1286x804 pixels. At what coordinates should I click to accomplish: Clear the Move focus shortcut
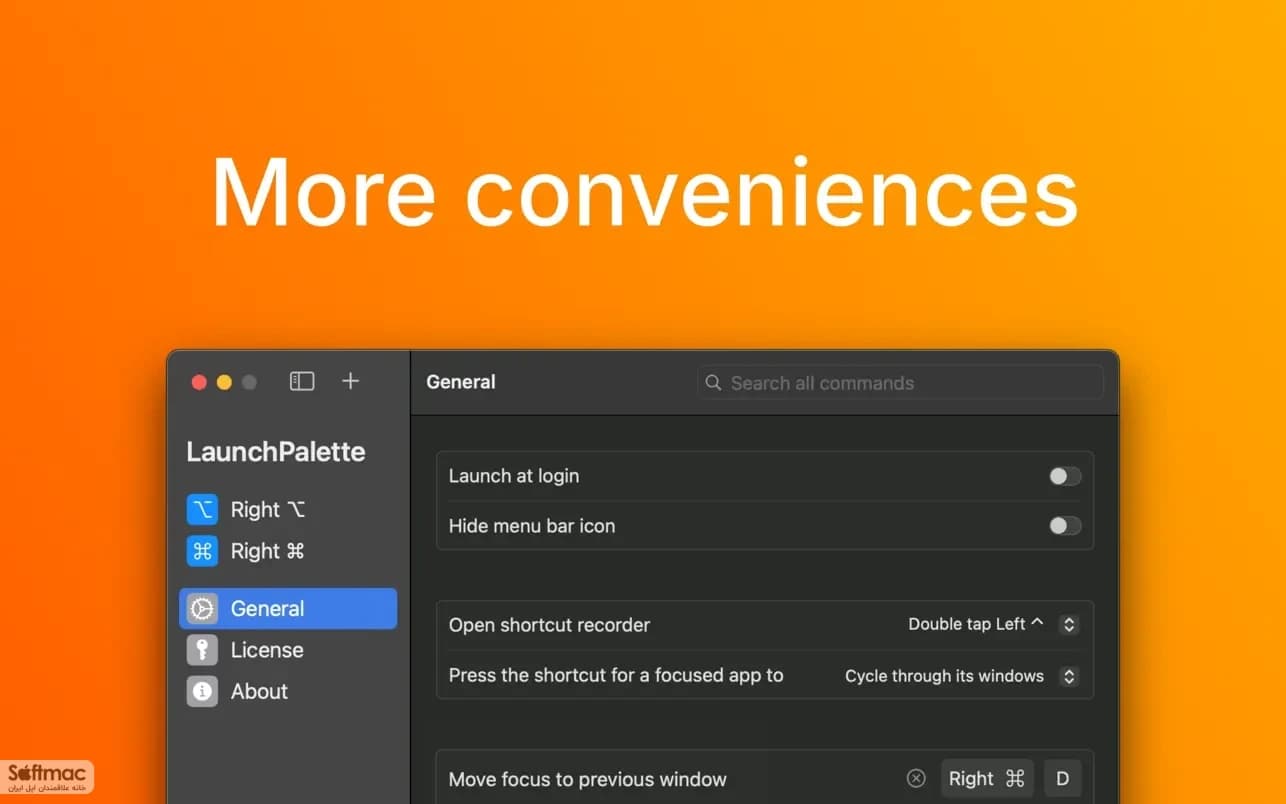click(x=916, y=778)
